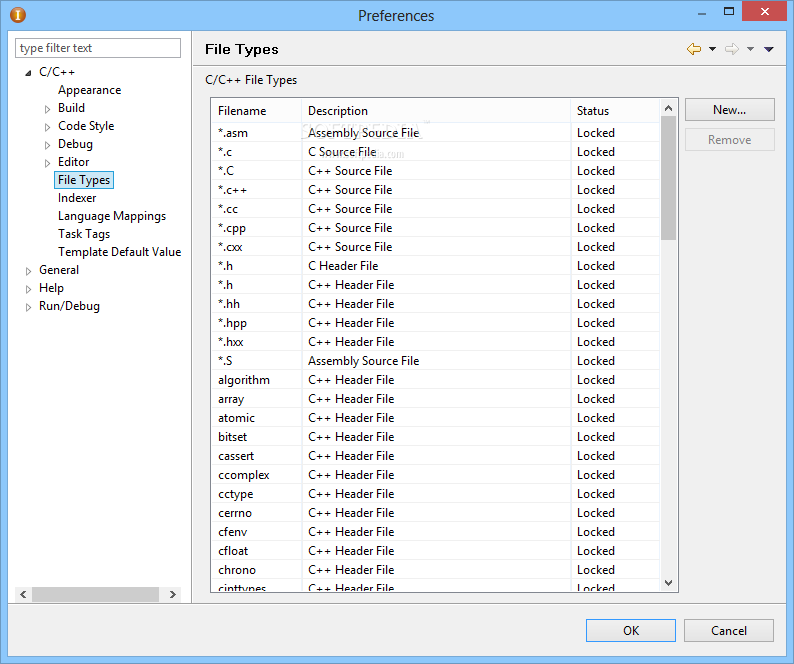
Task: Confirm with the OK button
Action: click(x=631, y=630)
